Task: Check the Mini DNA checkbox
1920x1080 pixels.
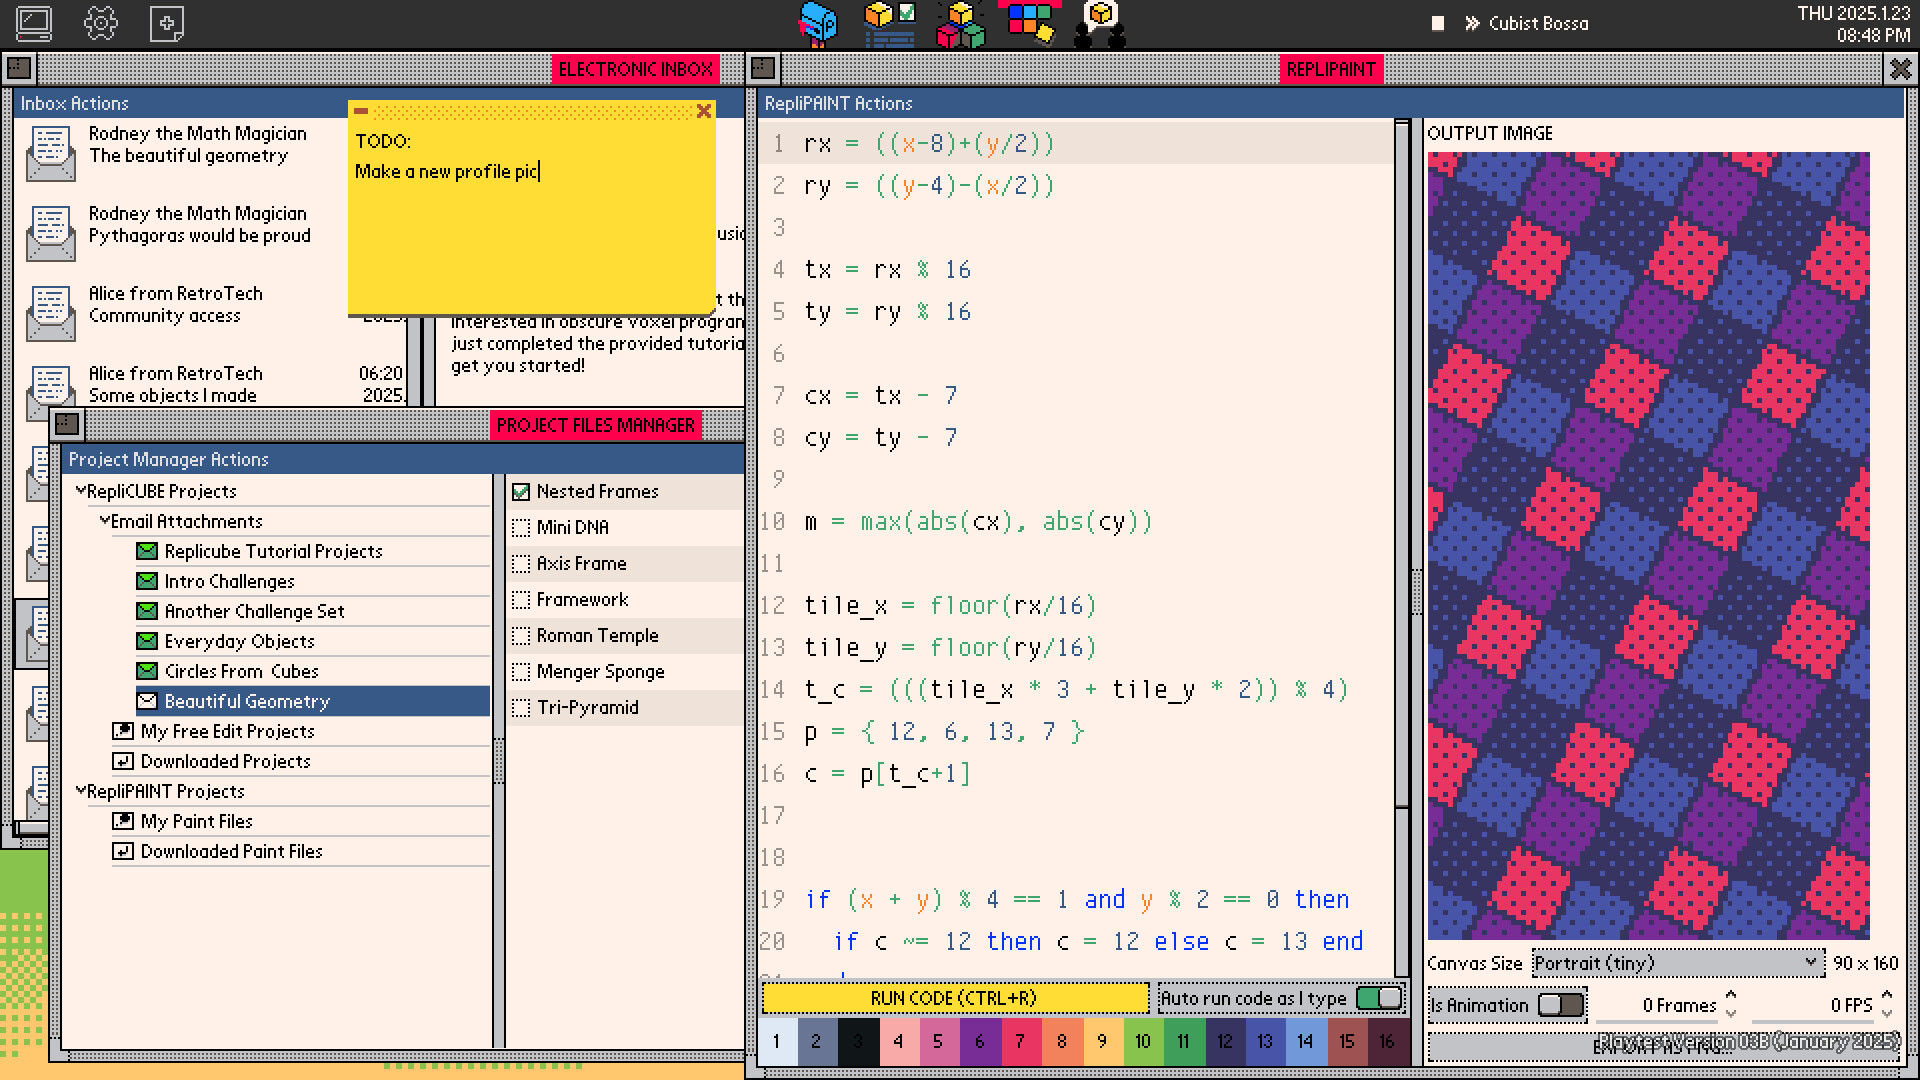Action: [521, 527]
